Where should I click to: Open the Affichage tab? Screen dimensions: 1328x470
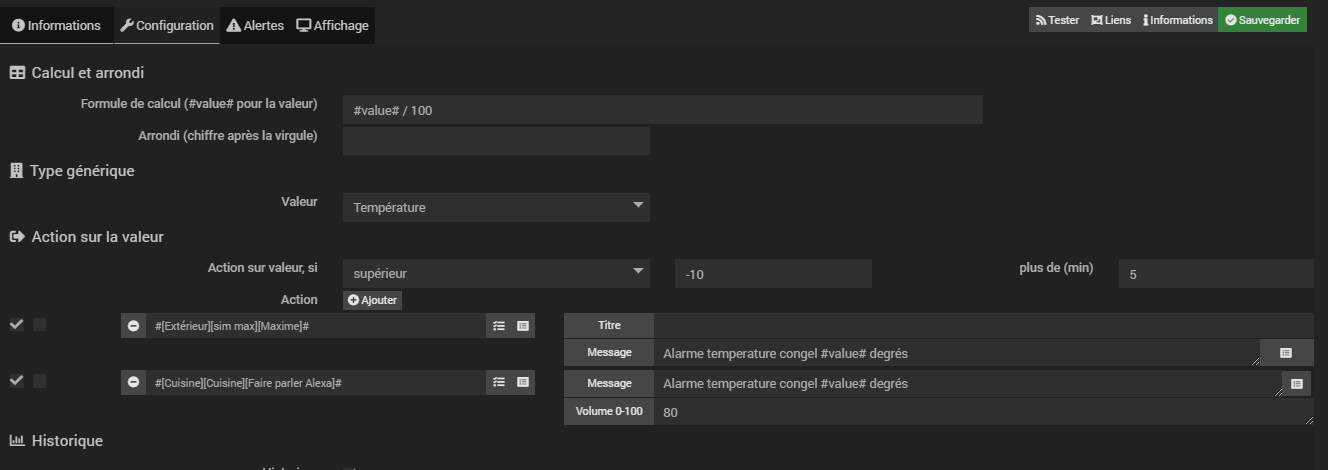click(333, 25)
